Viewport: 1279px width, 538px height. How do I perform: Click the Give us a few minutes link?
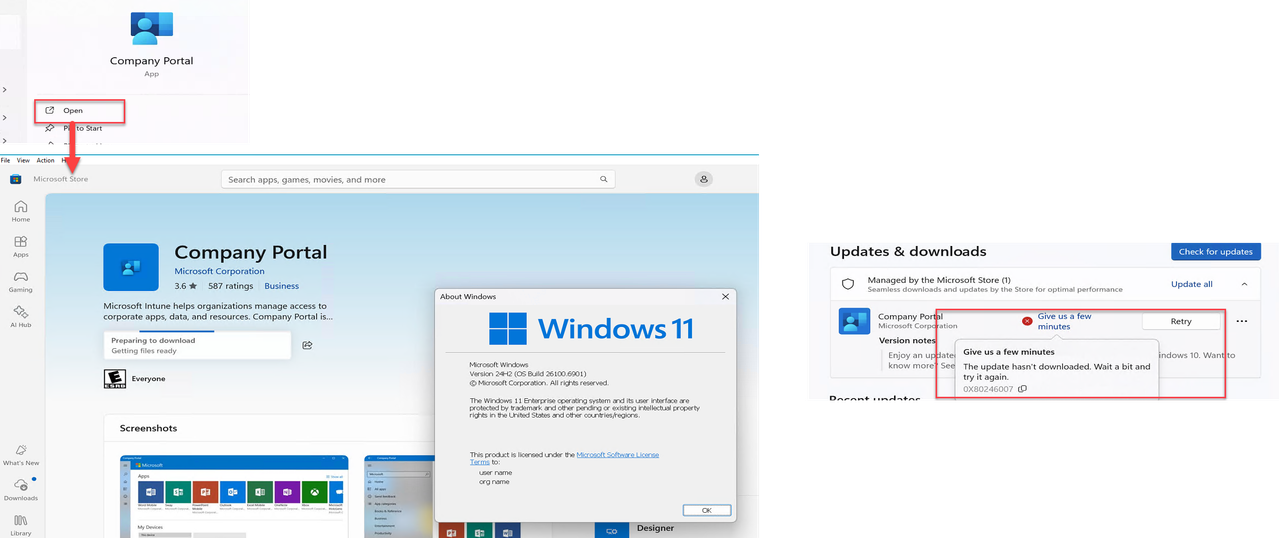pos(1064,321)
